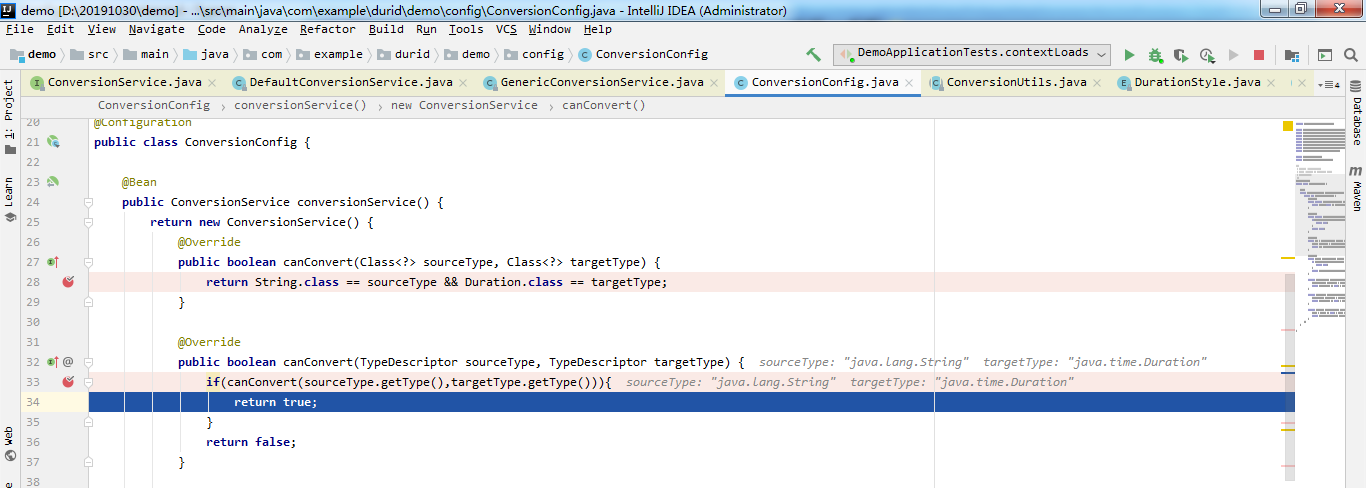Screen dimensions: 1366x488
Task: Open the Learn tool window
Action: click(x=9, y=198)
